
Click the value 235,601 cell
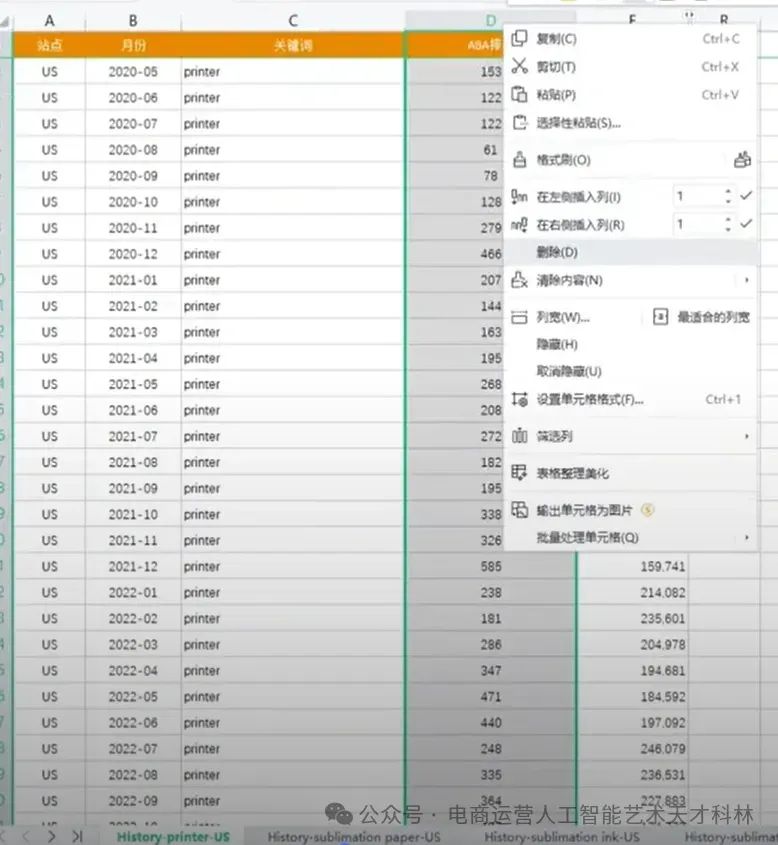click(x=633, y=618)
